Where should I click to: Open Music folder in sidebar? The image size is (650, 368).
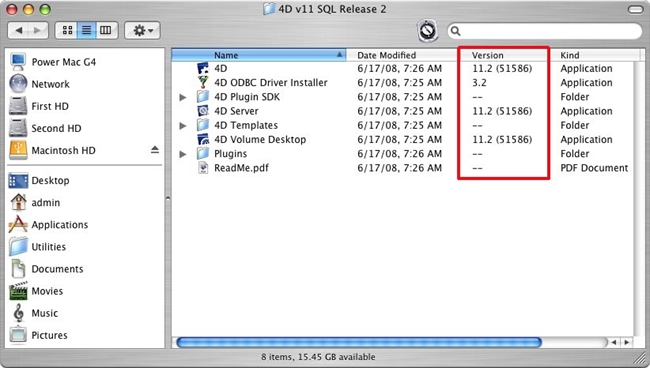[x=44, y=313]
